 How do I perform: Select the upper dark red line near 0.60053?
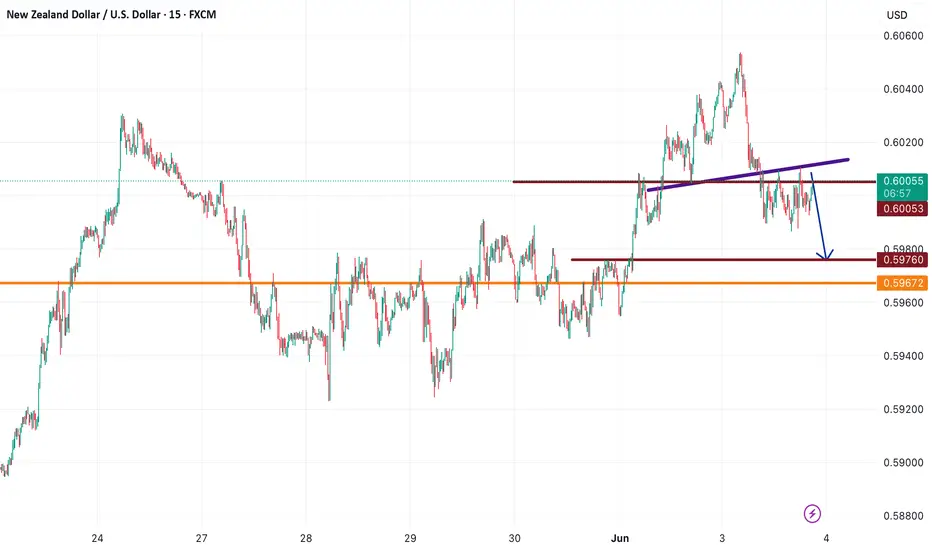pos(694,181)
